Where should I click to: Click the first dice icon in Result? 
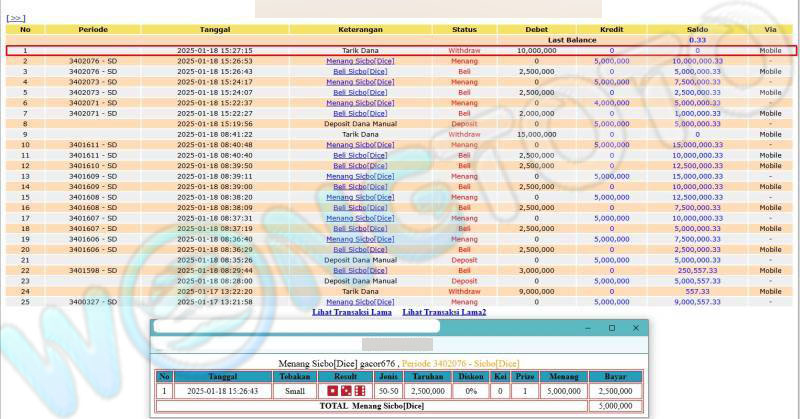333,390
